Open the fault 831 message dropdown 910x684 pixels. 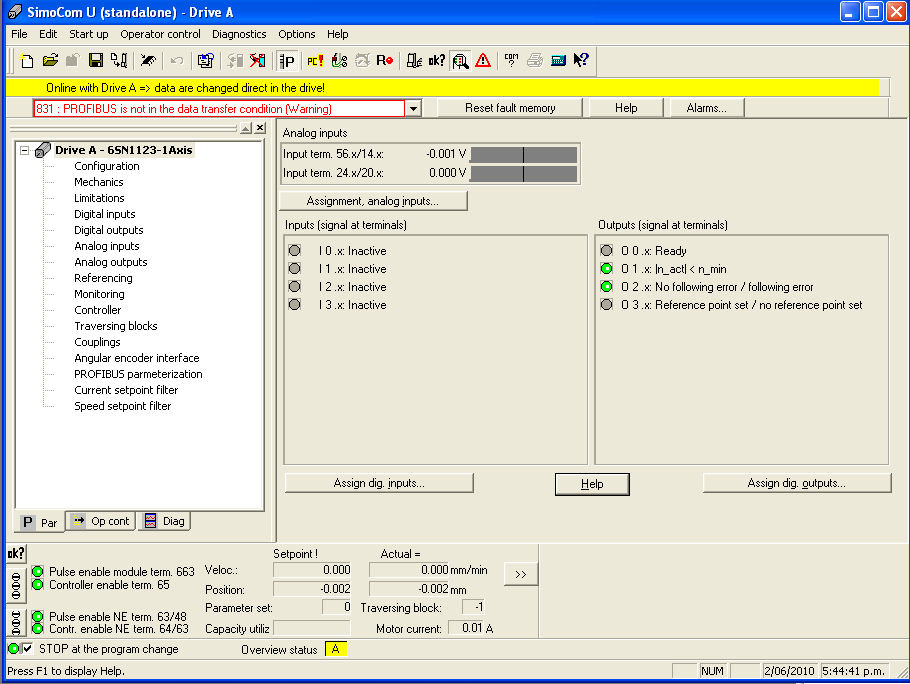[x=413, y=108]
